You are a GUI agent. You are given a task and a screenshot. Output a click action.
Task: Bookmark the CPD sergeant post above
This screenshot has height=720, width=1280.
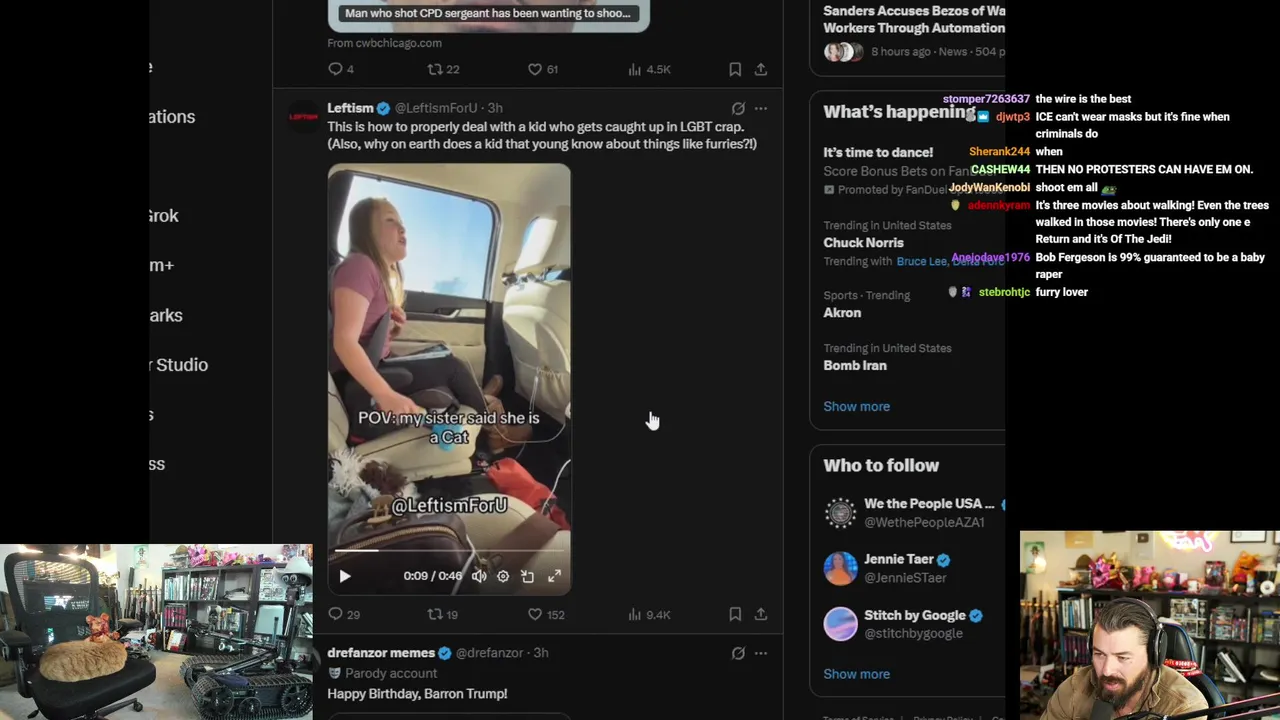coord(735,69)
